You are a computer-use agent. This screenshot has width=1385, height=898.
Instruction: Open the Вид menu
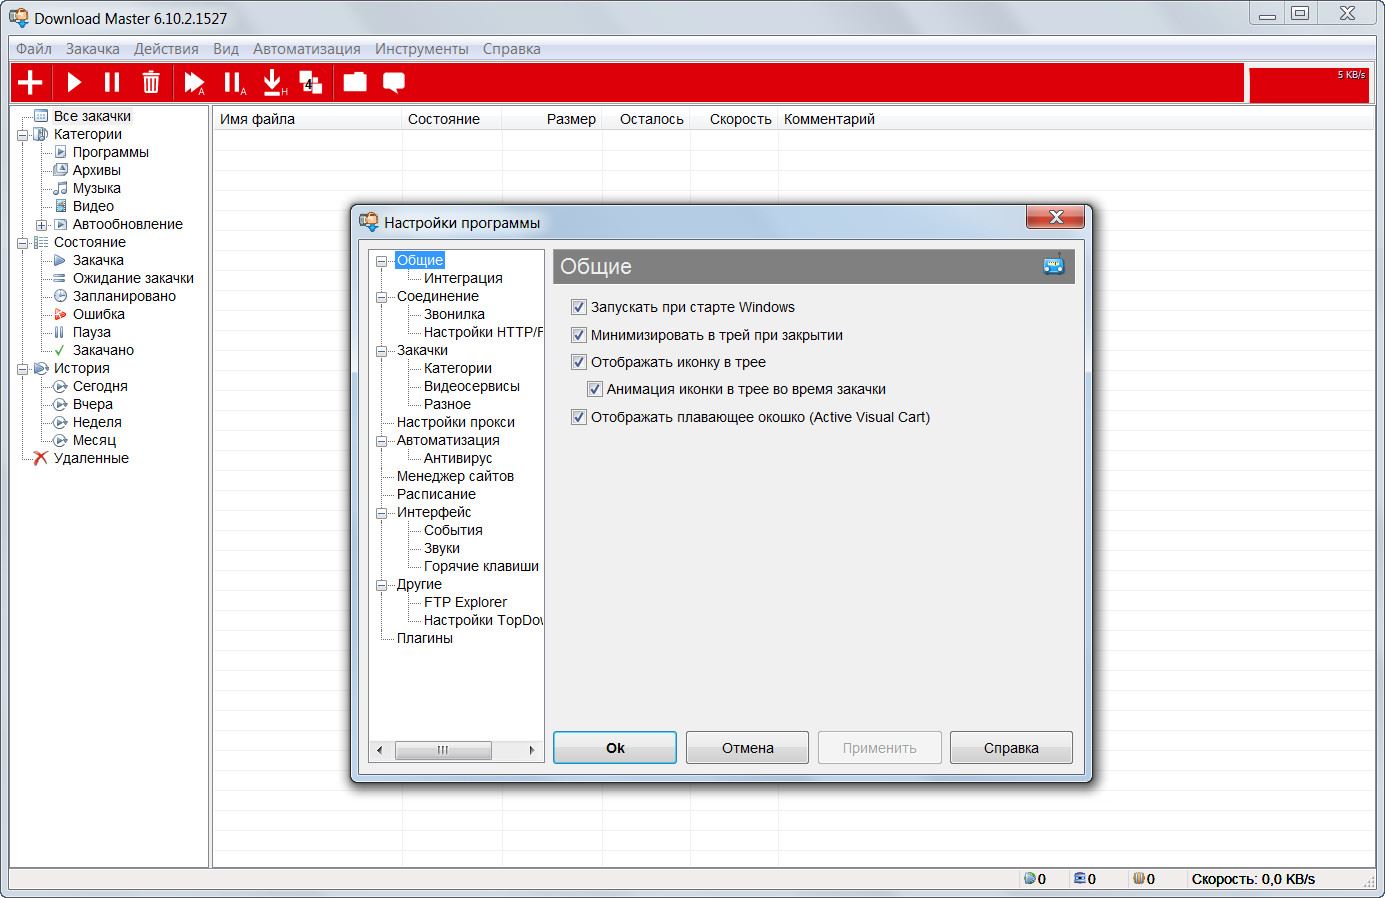(226, 49)
